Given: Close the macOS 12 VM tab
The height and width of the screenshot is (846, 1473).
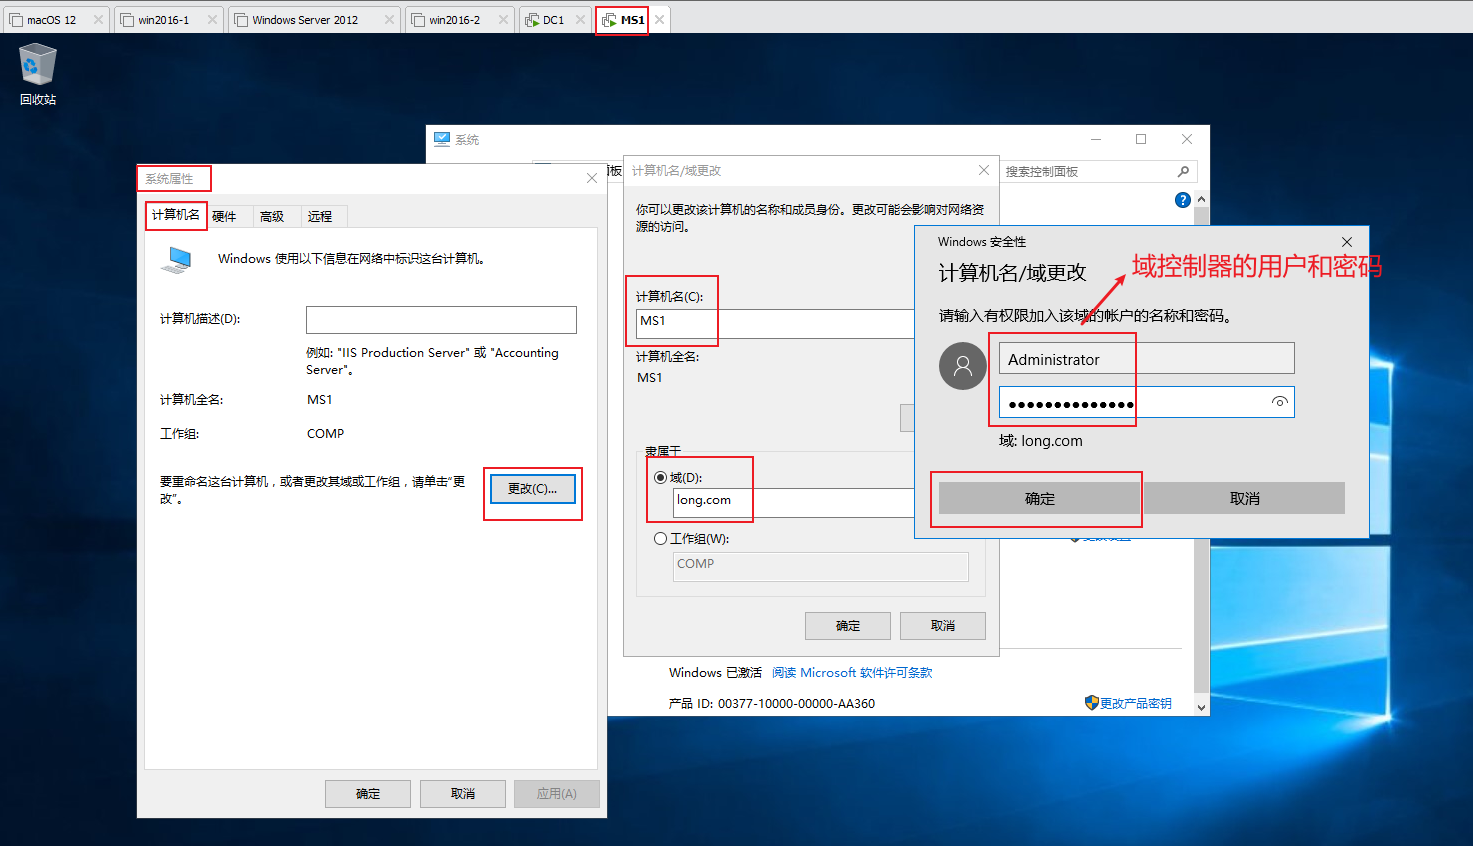Looking at the screenshot, I should point(98,20).
